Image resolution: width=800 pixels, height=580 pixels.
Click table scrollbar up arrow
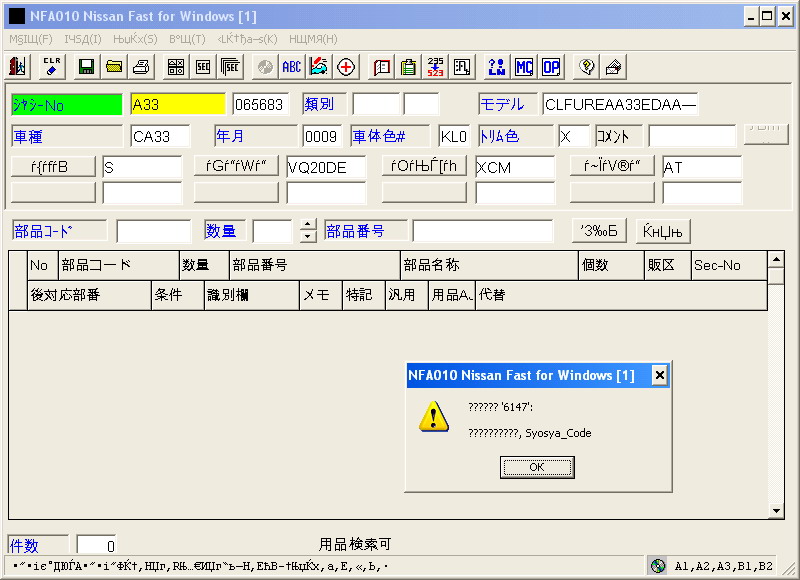click(x=776, y=260)
